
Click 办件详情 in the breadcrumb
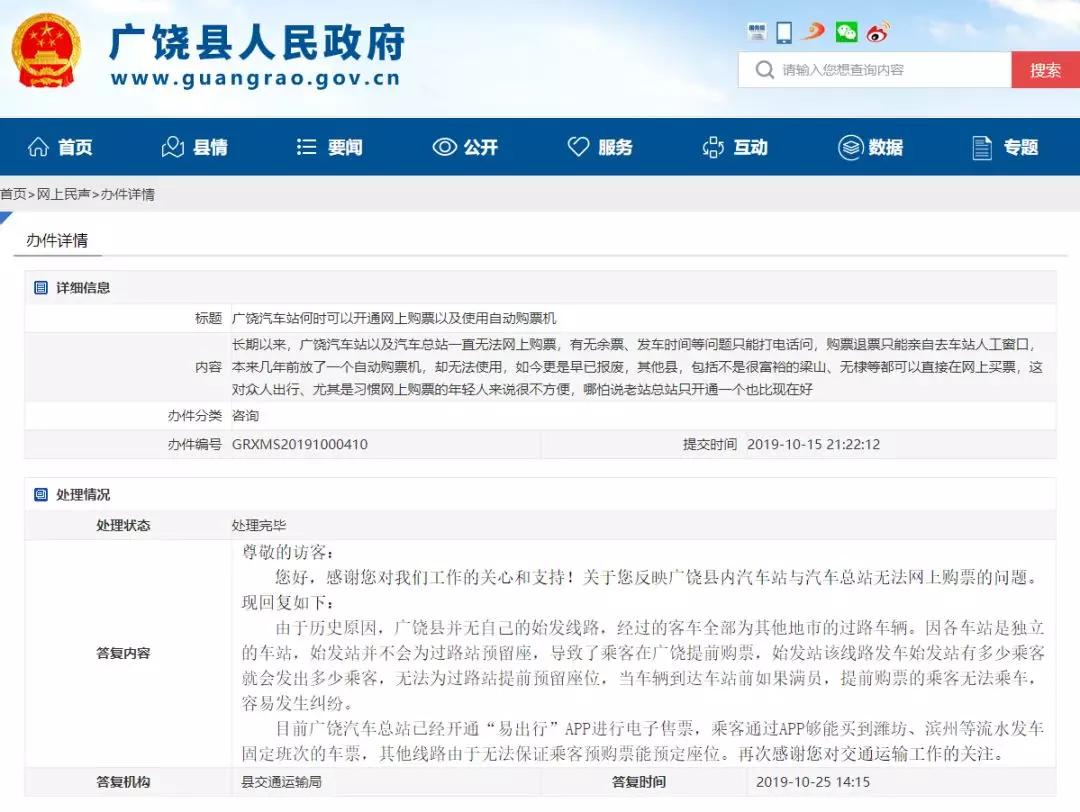click(x=127, y=194)
